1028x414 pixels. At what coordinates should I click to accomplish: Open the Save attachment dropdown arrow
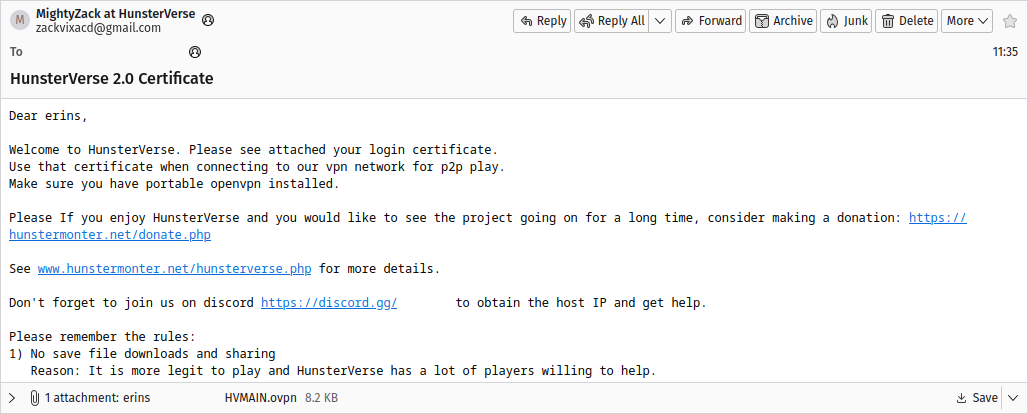coord(1013,398)
